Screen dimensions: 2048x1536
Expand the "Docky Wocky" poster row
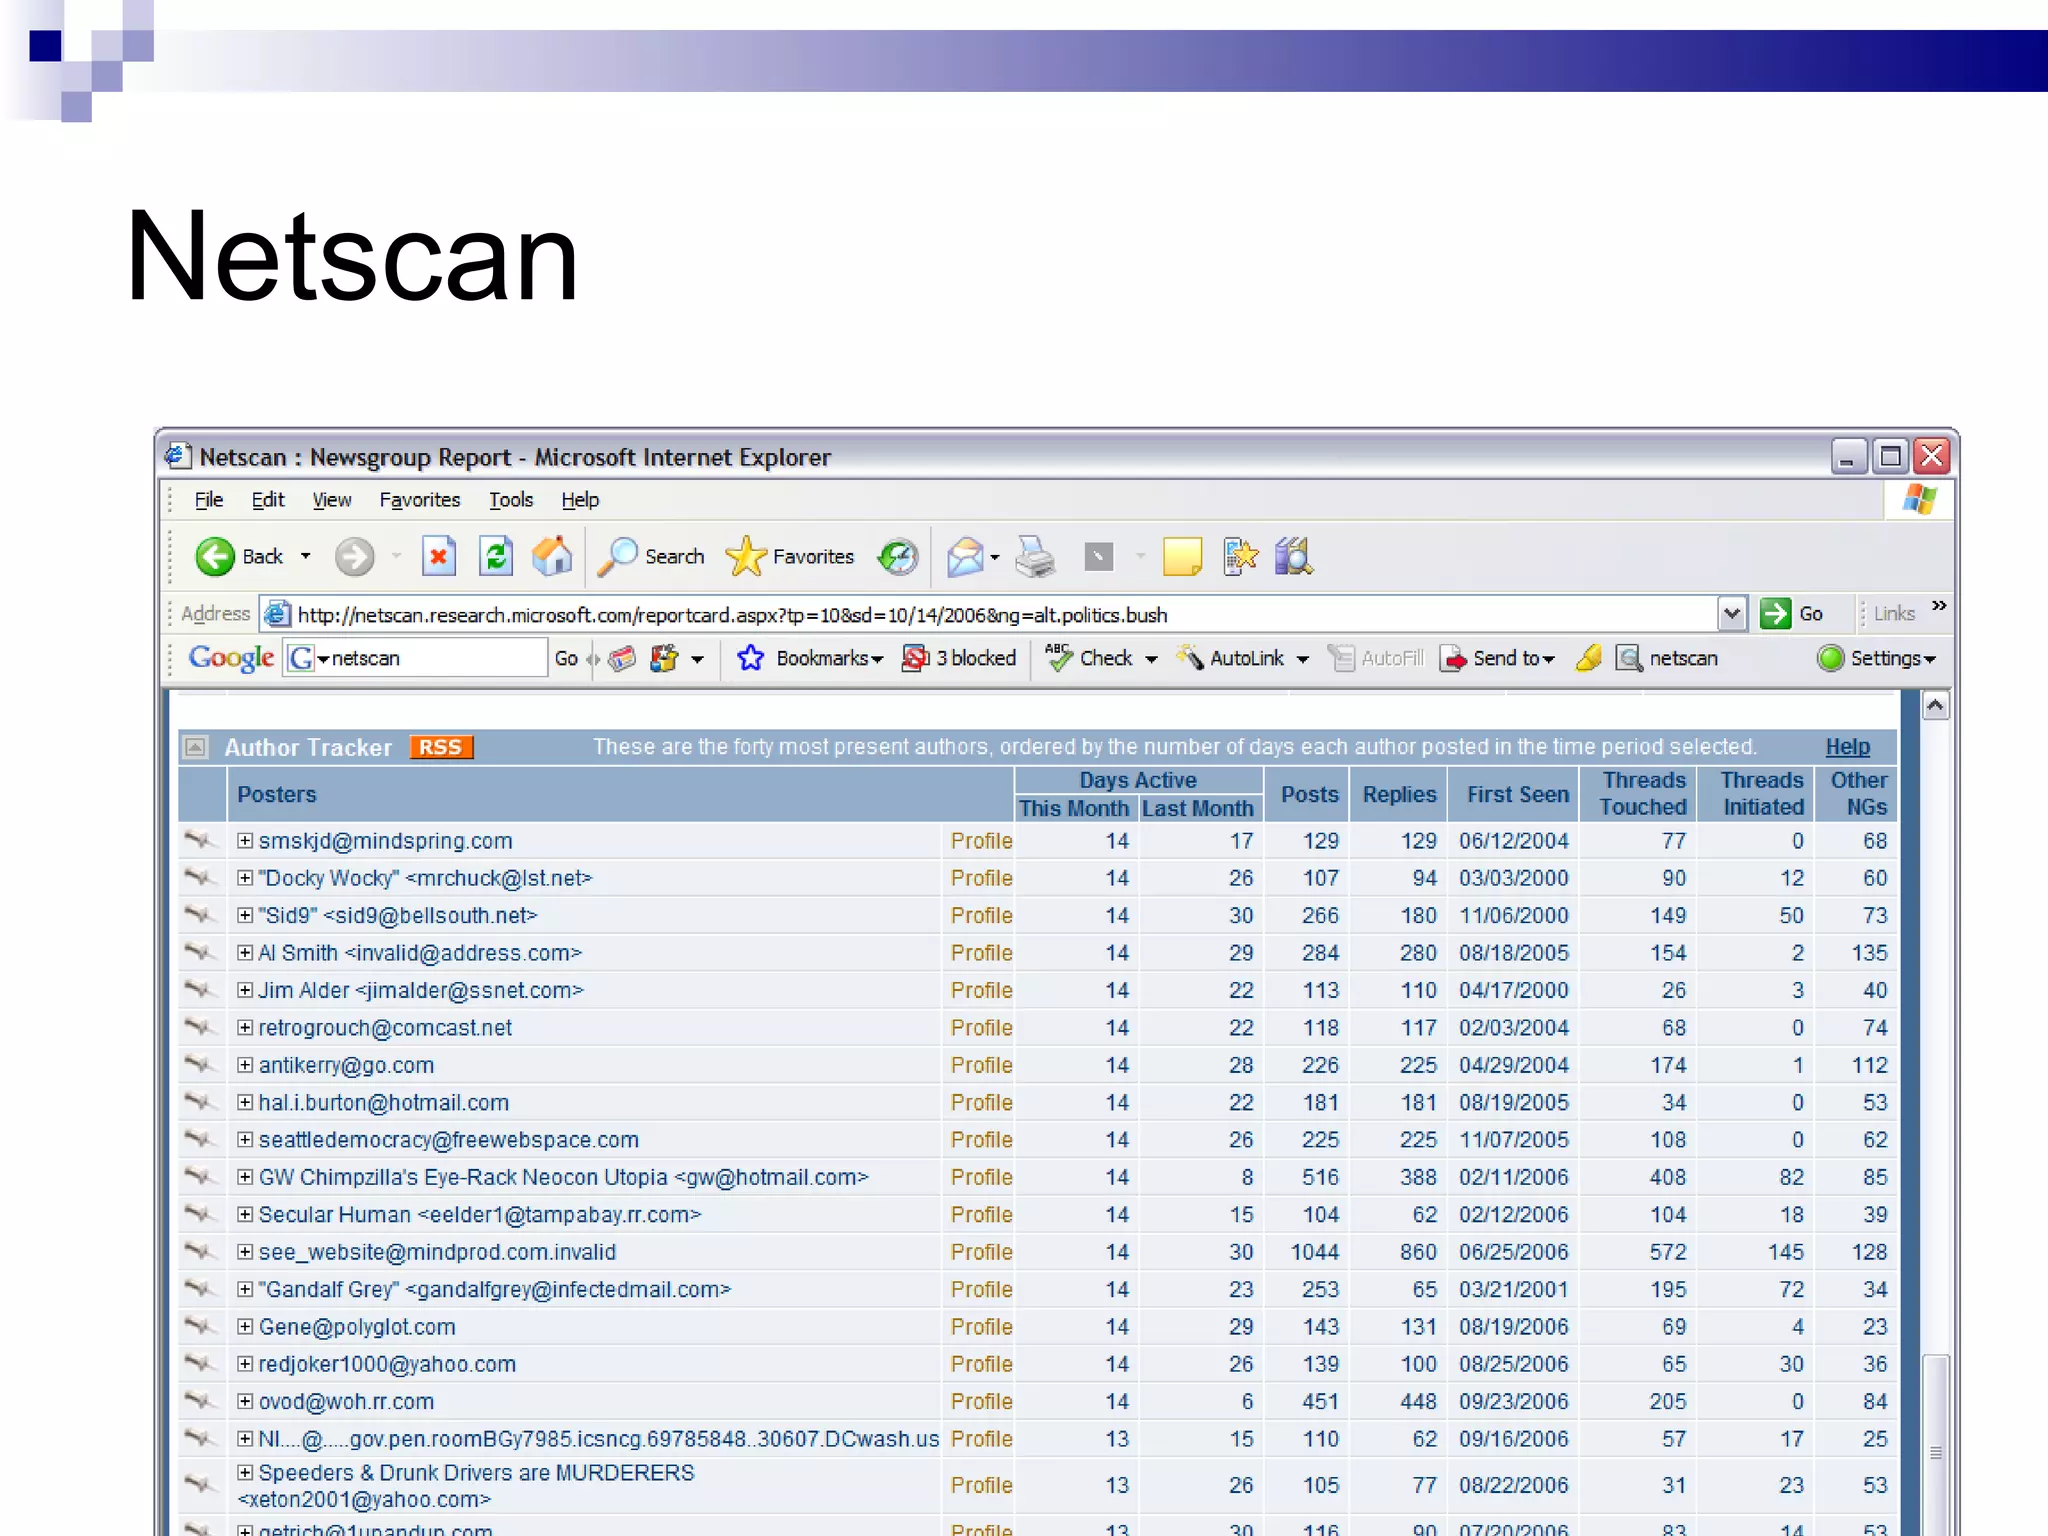pyautogui.click(x=245, y=878)
